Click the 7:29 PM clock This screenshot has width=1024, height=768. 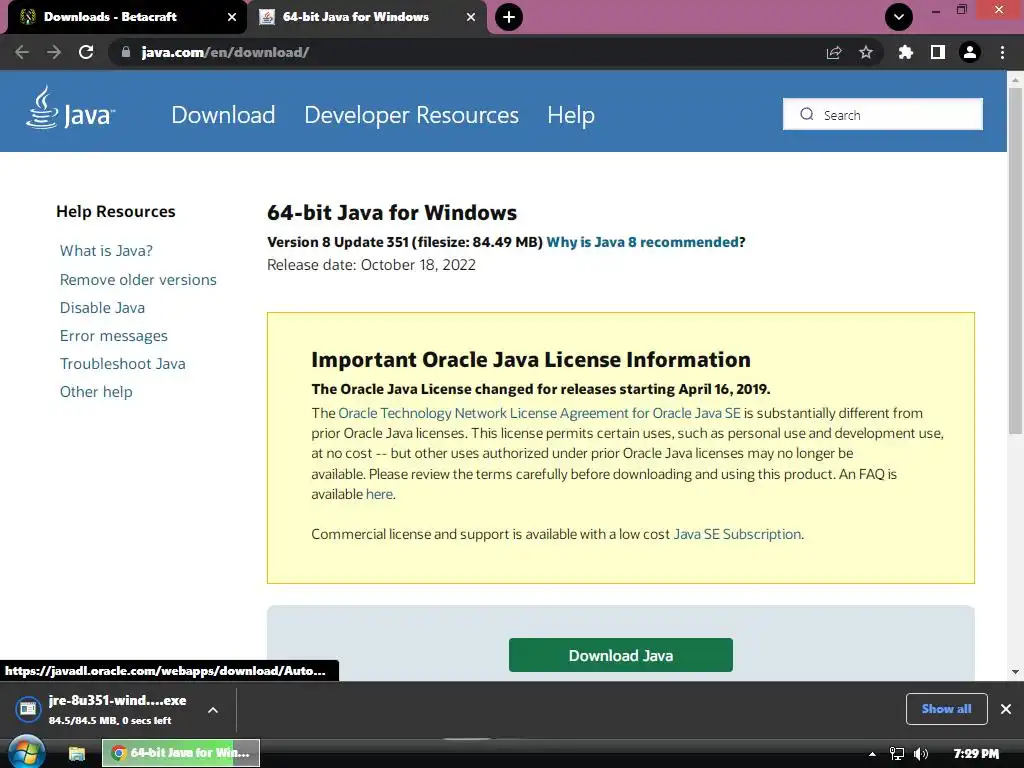(976, 754)
